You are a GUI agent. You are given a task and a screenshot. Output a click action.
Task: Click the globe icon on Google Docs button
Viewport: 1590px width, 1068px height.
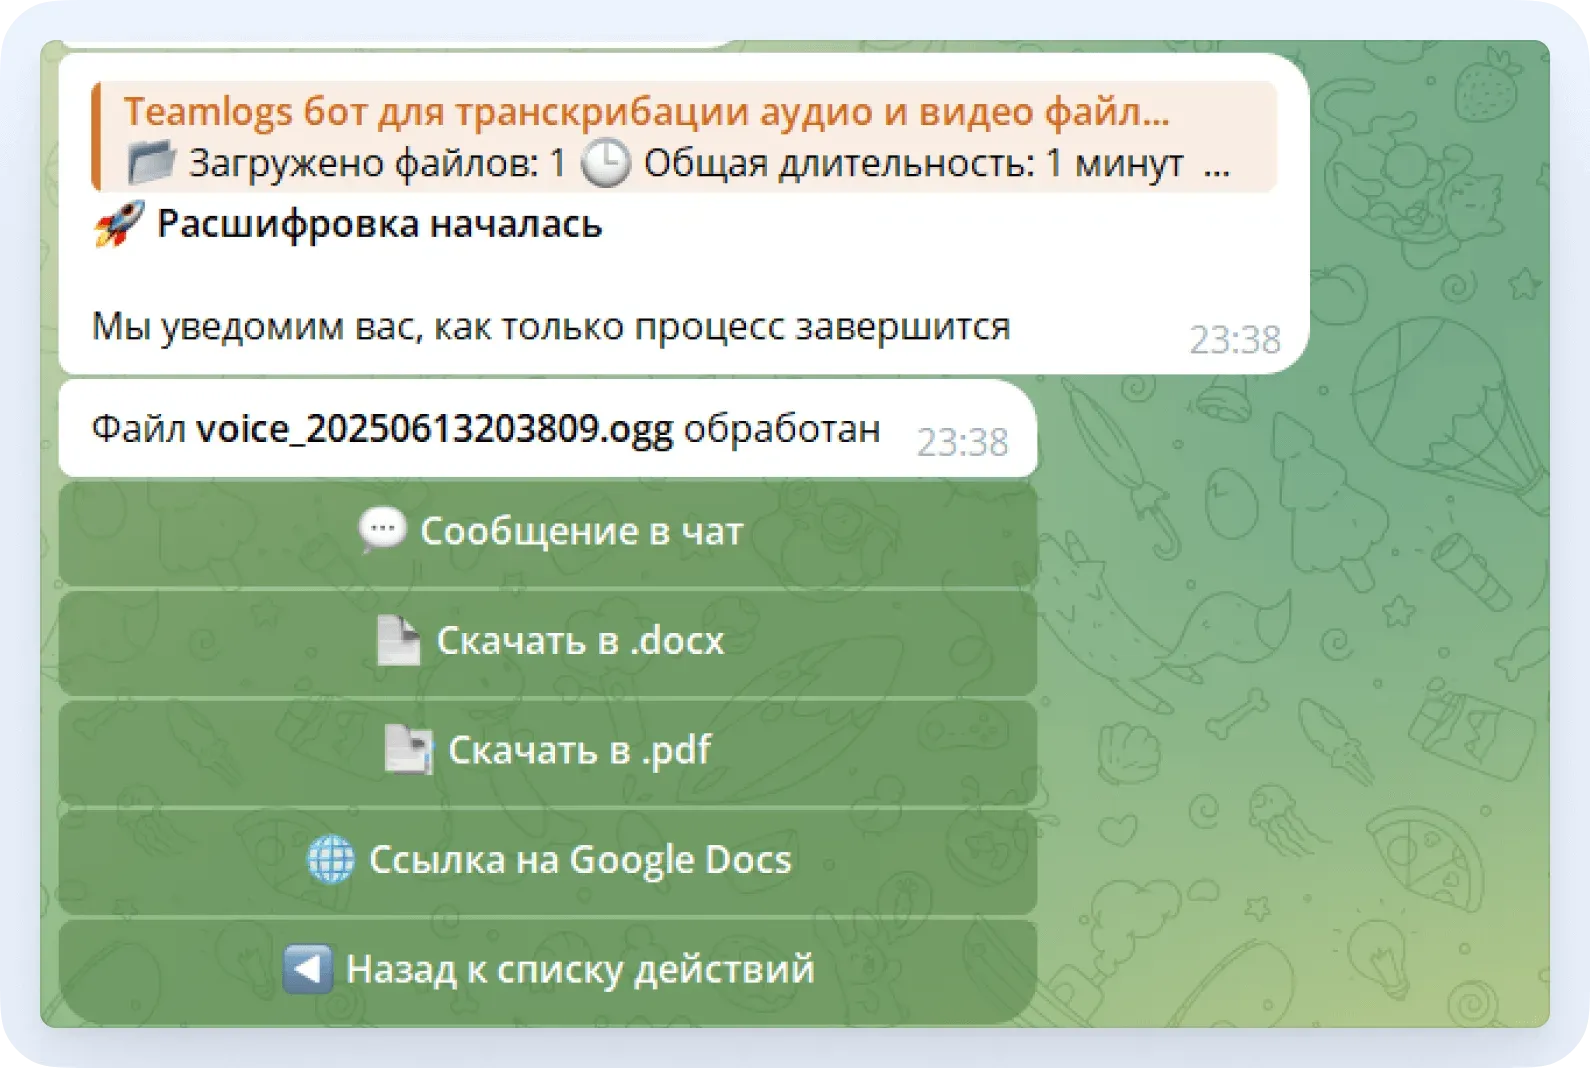point(331,859)
